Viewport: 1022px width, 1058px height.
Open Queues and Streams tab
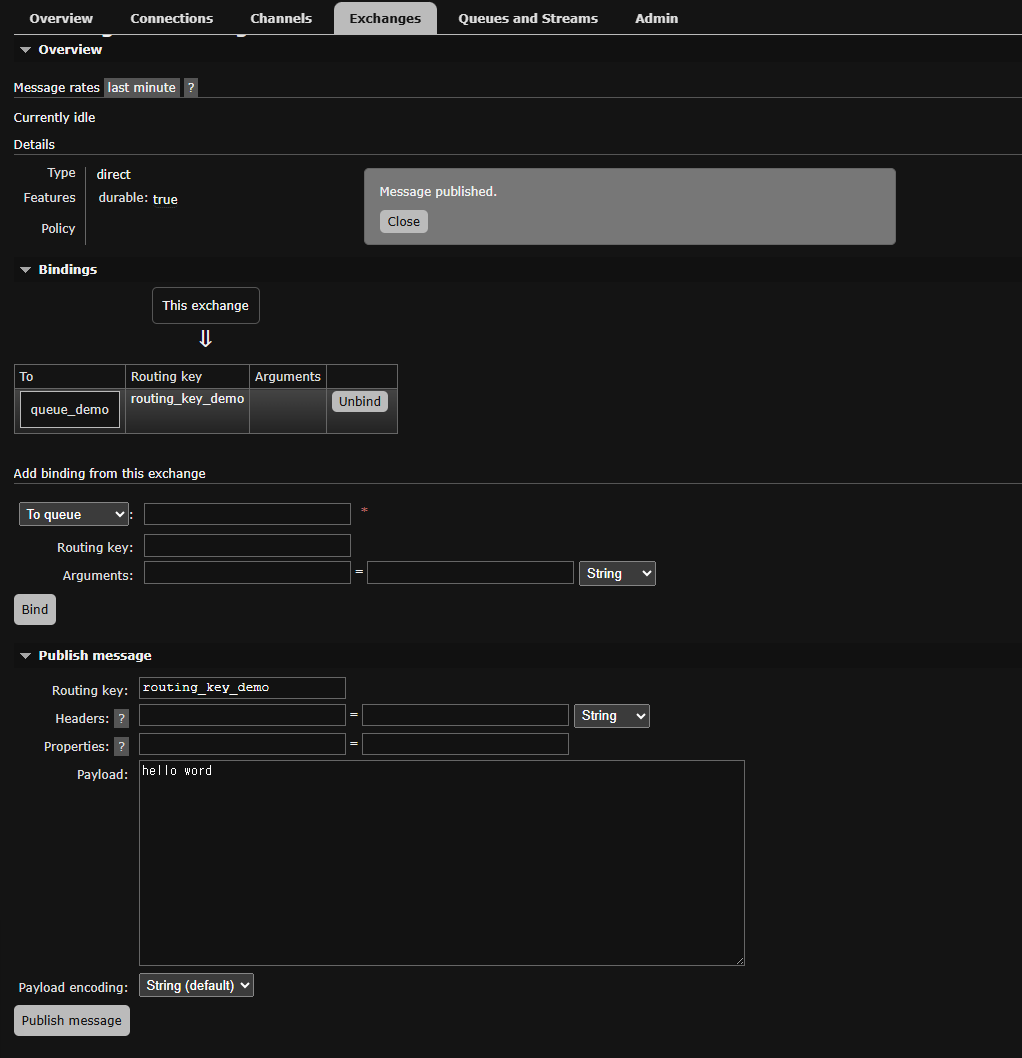click(x=528, y=18)
